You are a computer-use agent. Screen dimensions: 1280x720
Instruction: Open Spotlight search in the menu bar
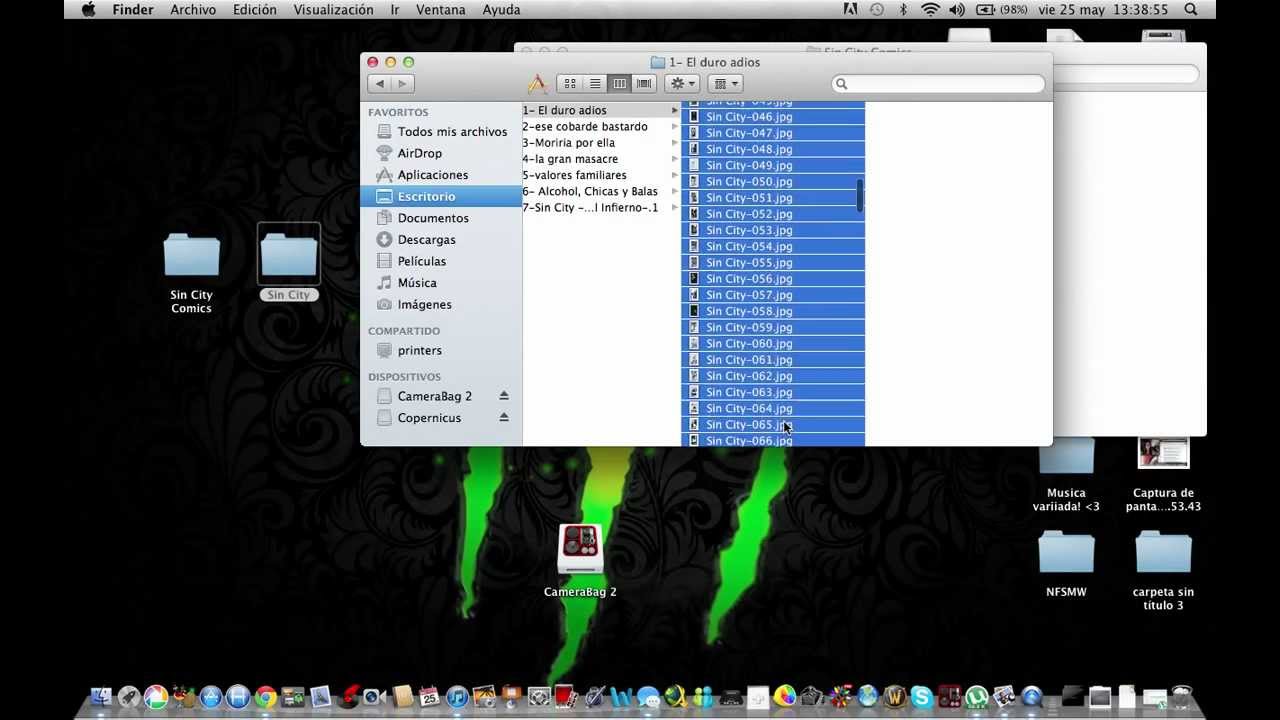[x=1191, y=10]
